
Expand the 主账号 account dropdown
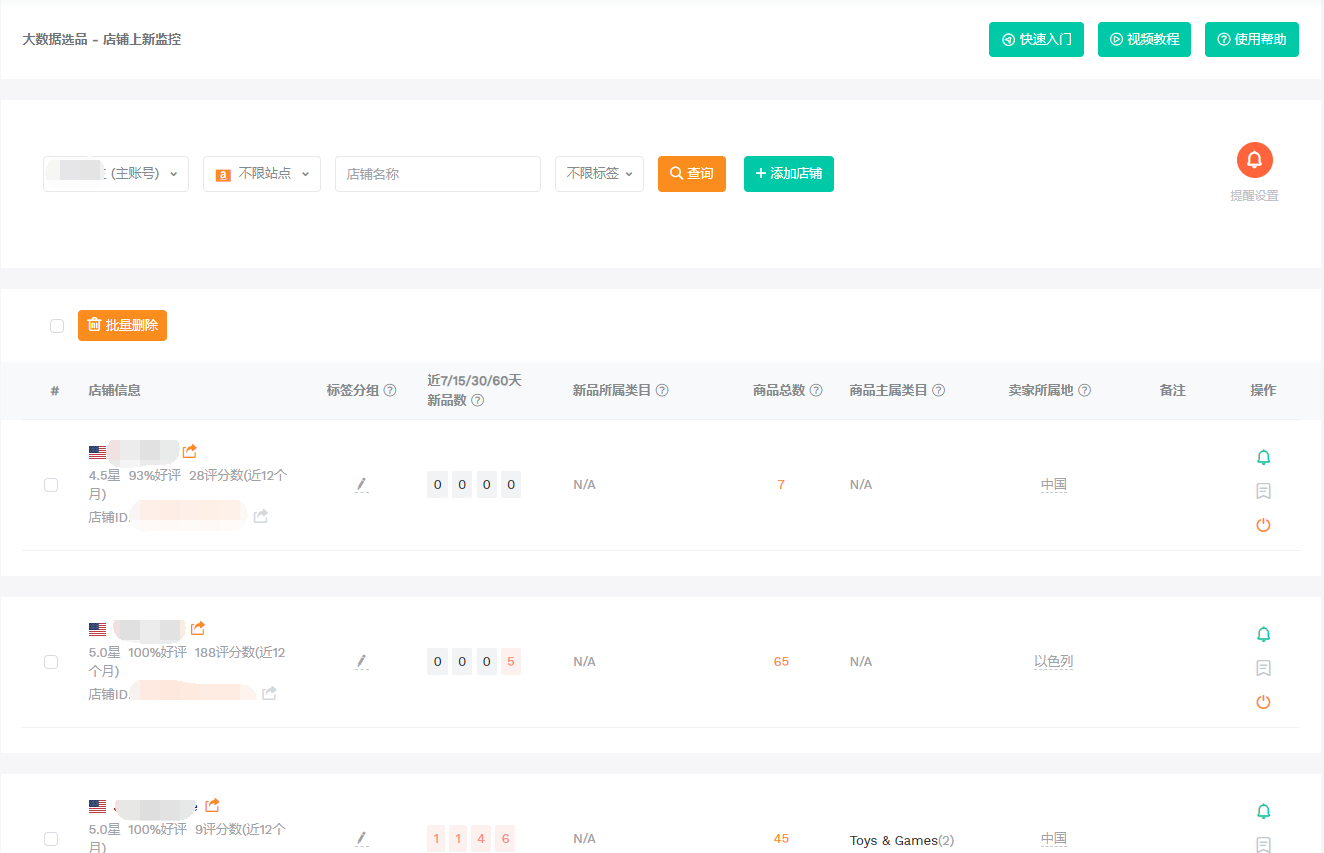click(116, 174)
